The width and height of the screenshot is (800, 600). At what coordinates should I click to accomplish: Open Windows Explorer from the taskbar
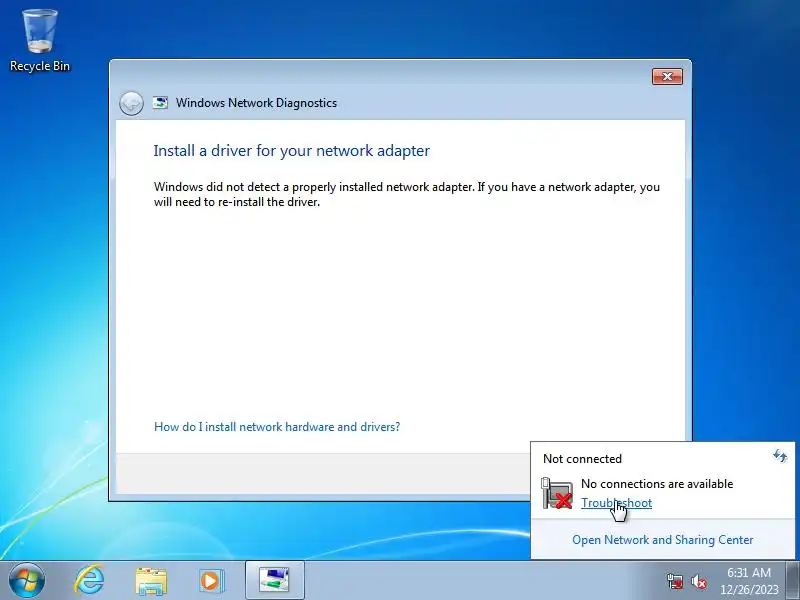[x=151, y=581]
